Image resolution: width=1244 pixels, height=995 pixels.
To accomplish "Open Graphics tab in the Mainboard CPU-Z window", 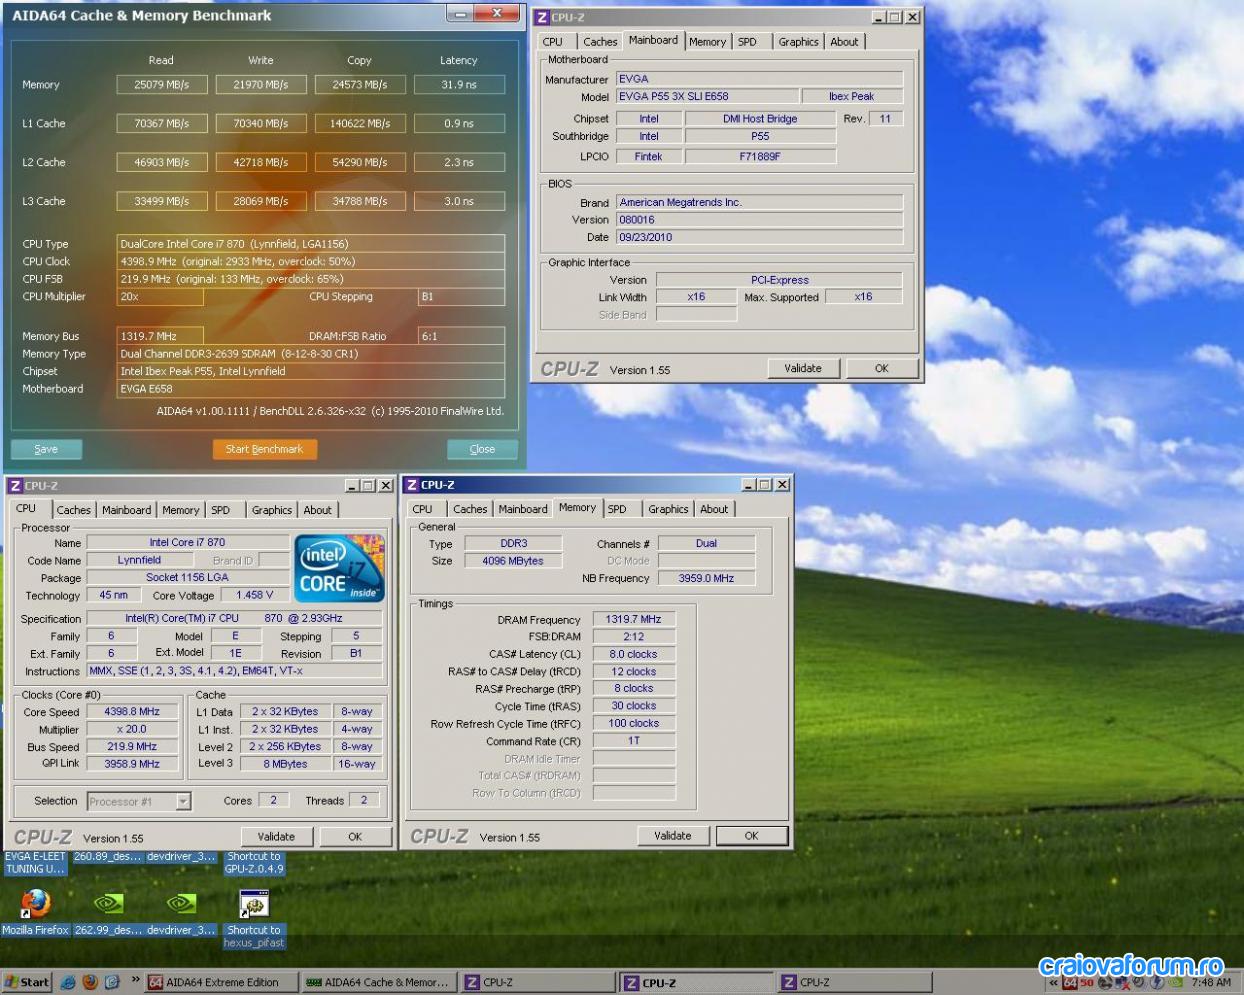I will point(798,42).
